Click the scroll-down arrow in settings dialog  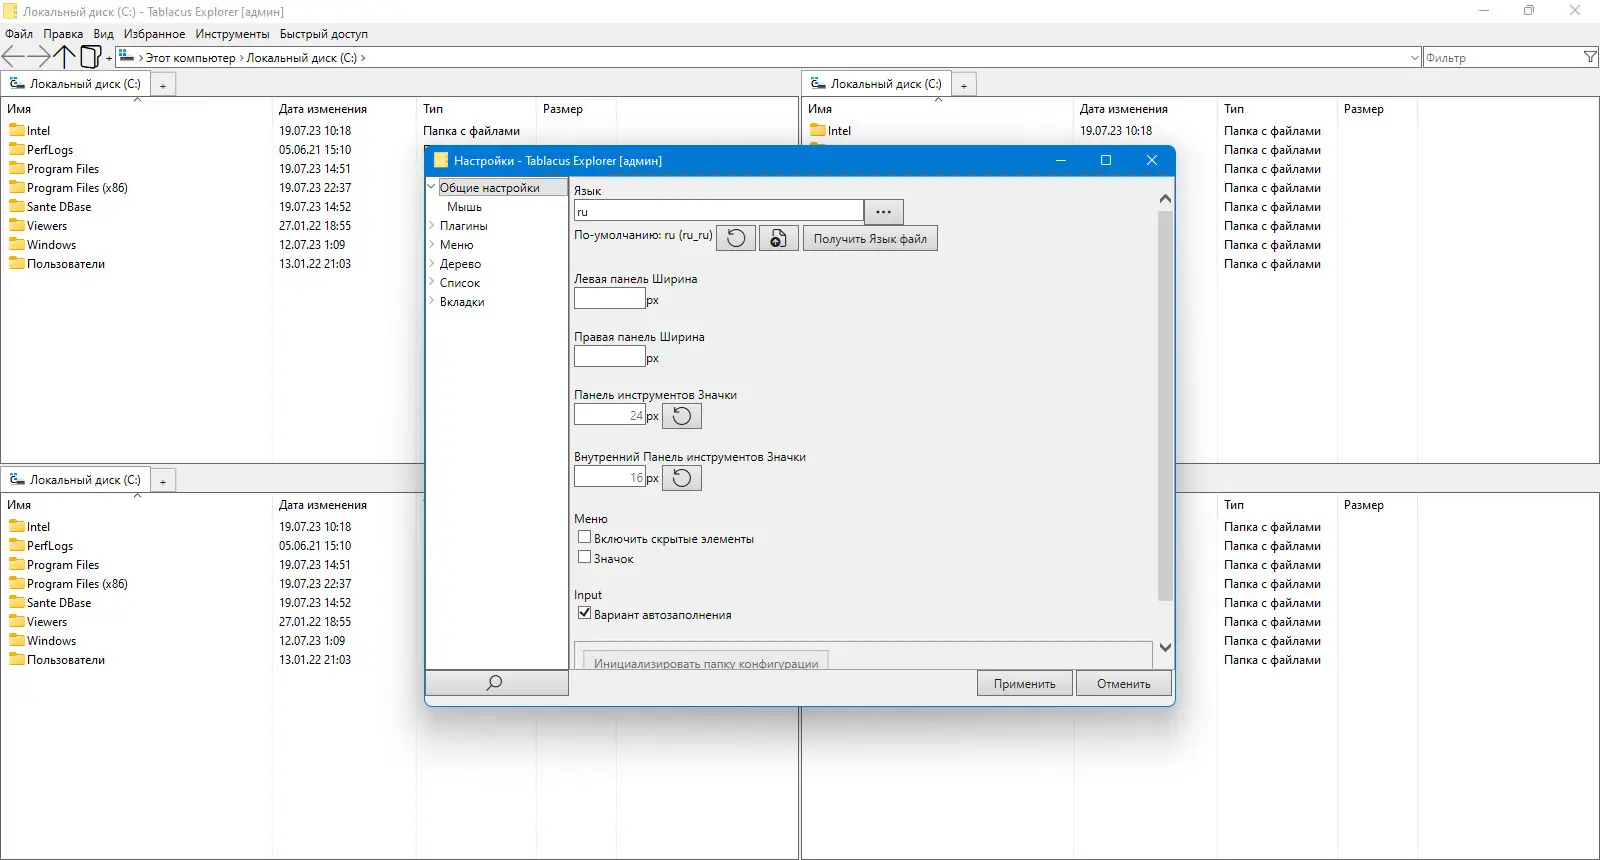click(x=1165, y=647)
